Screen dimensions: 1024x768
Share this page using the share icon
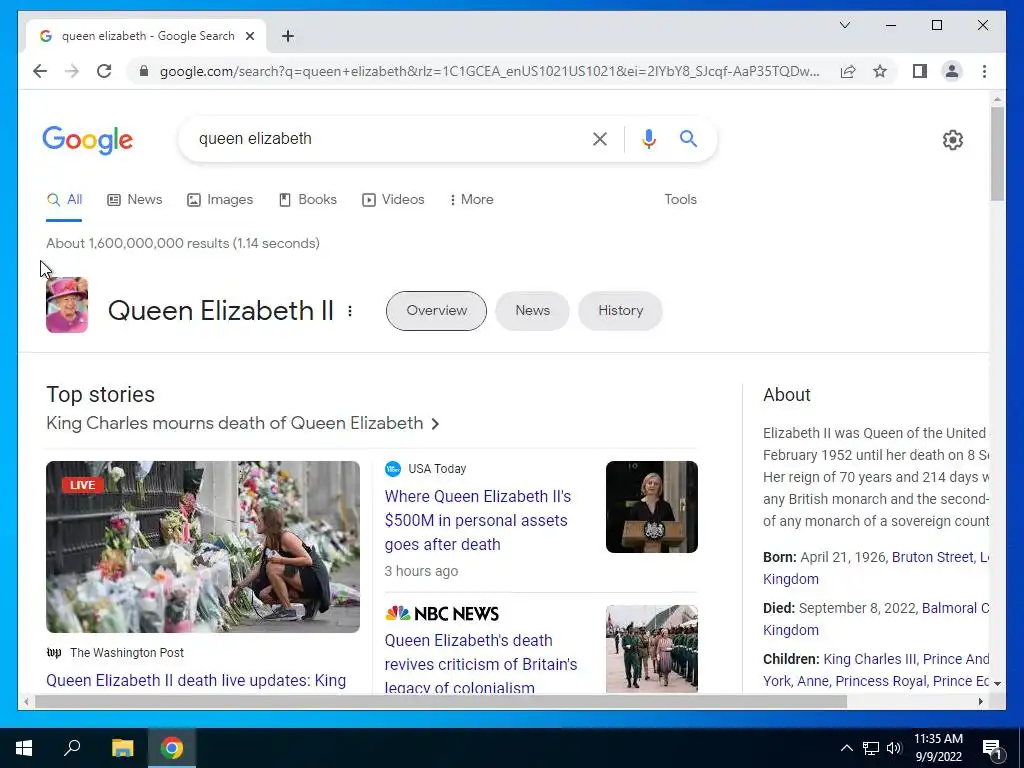tap(848, 71)
